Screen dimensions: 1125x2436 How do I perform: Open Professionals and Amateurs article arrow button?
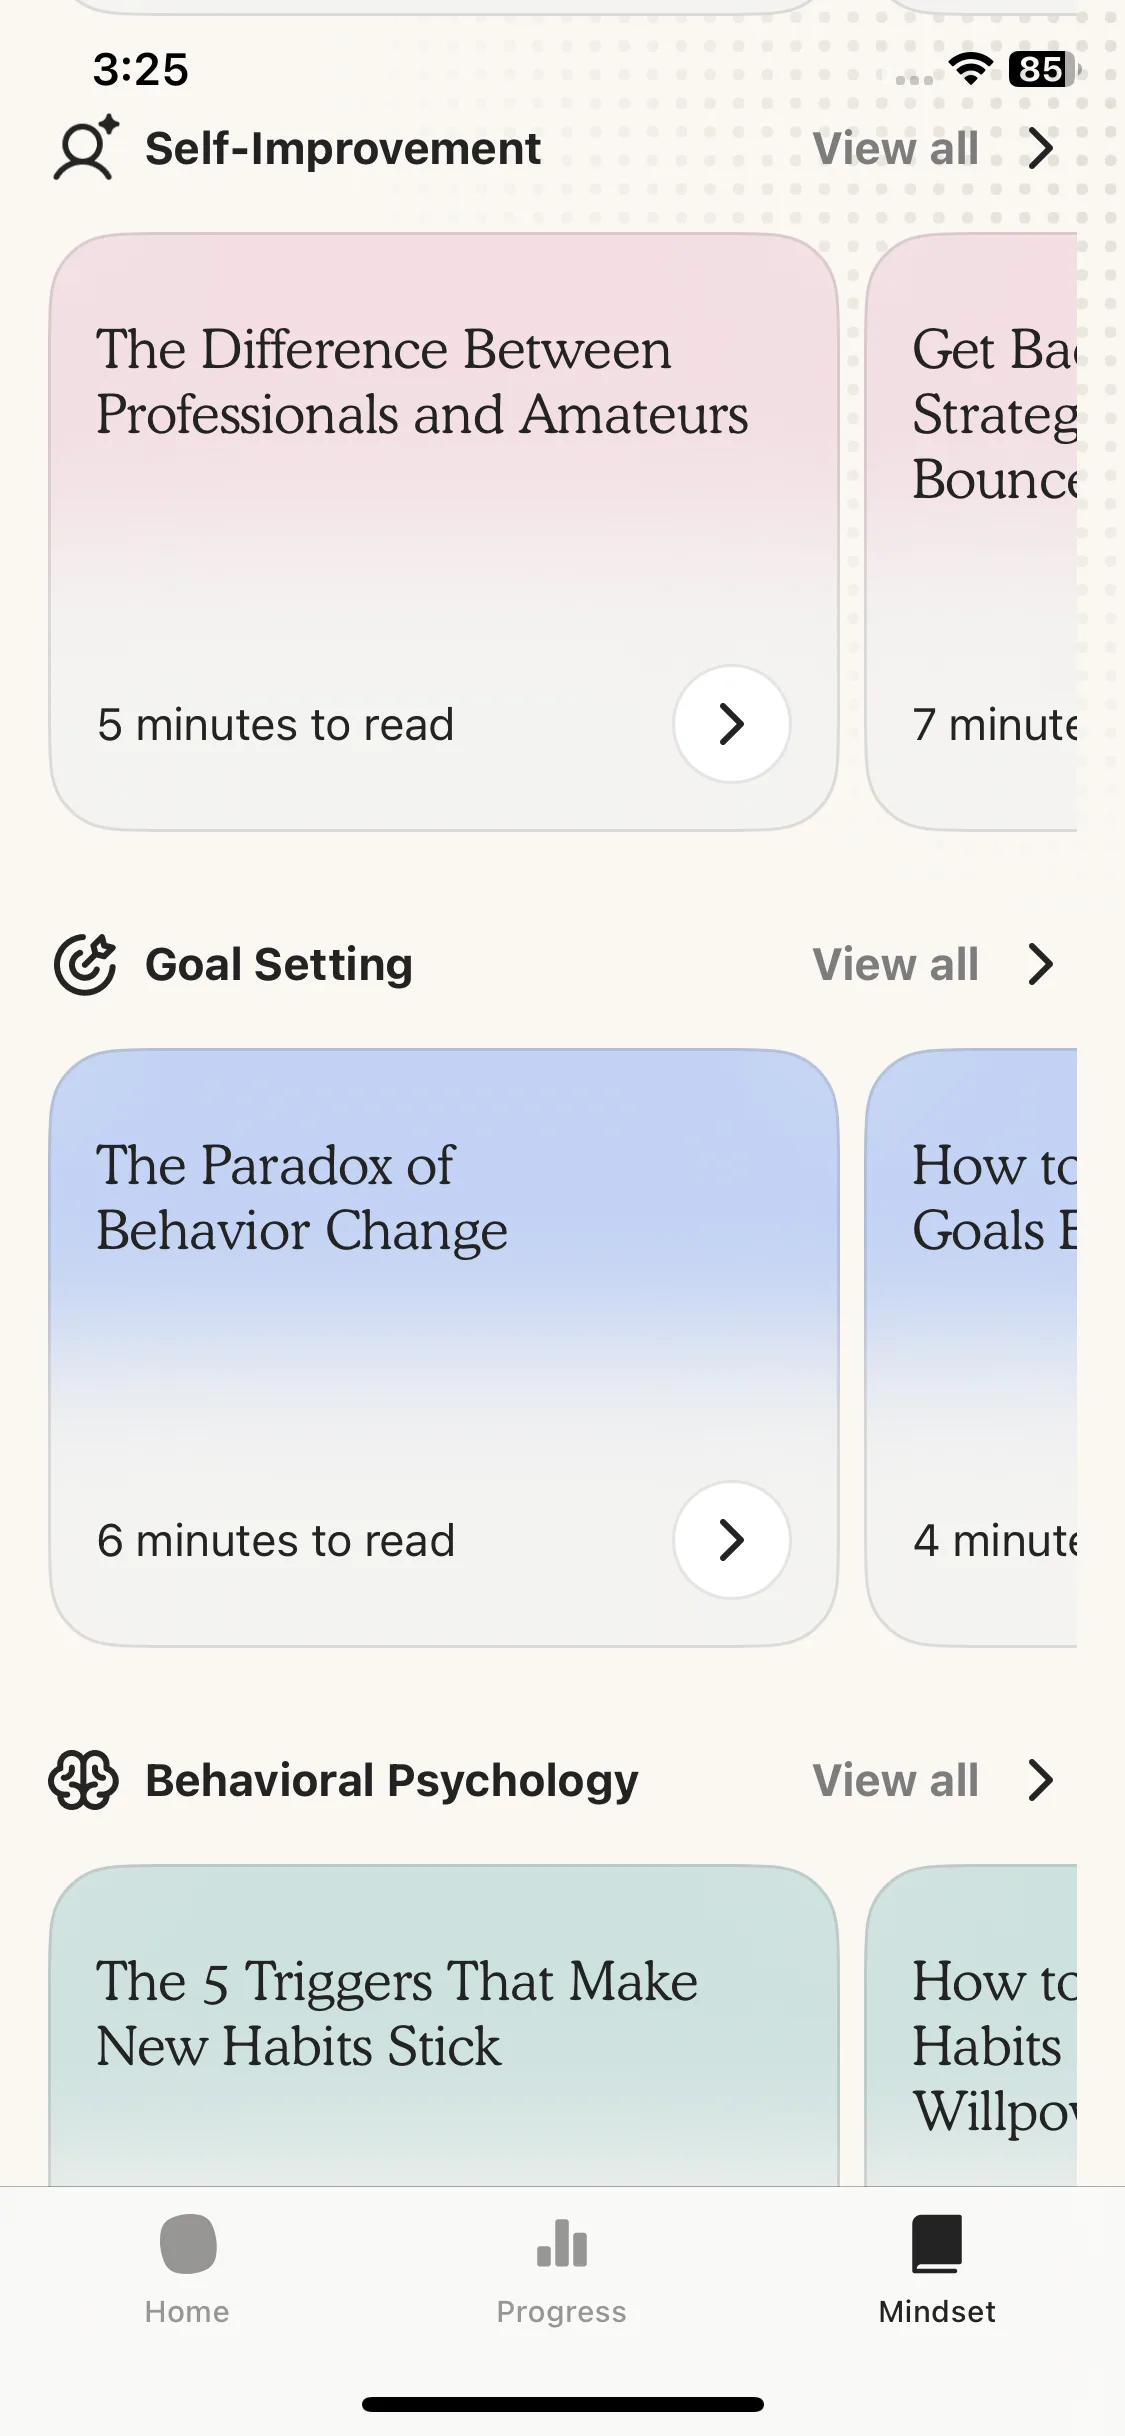pos(732,724)
